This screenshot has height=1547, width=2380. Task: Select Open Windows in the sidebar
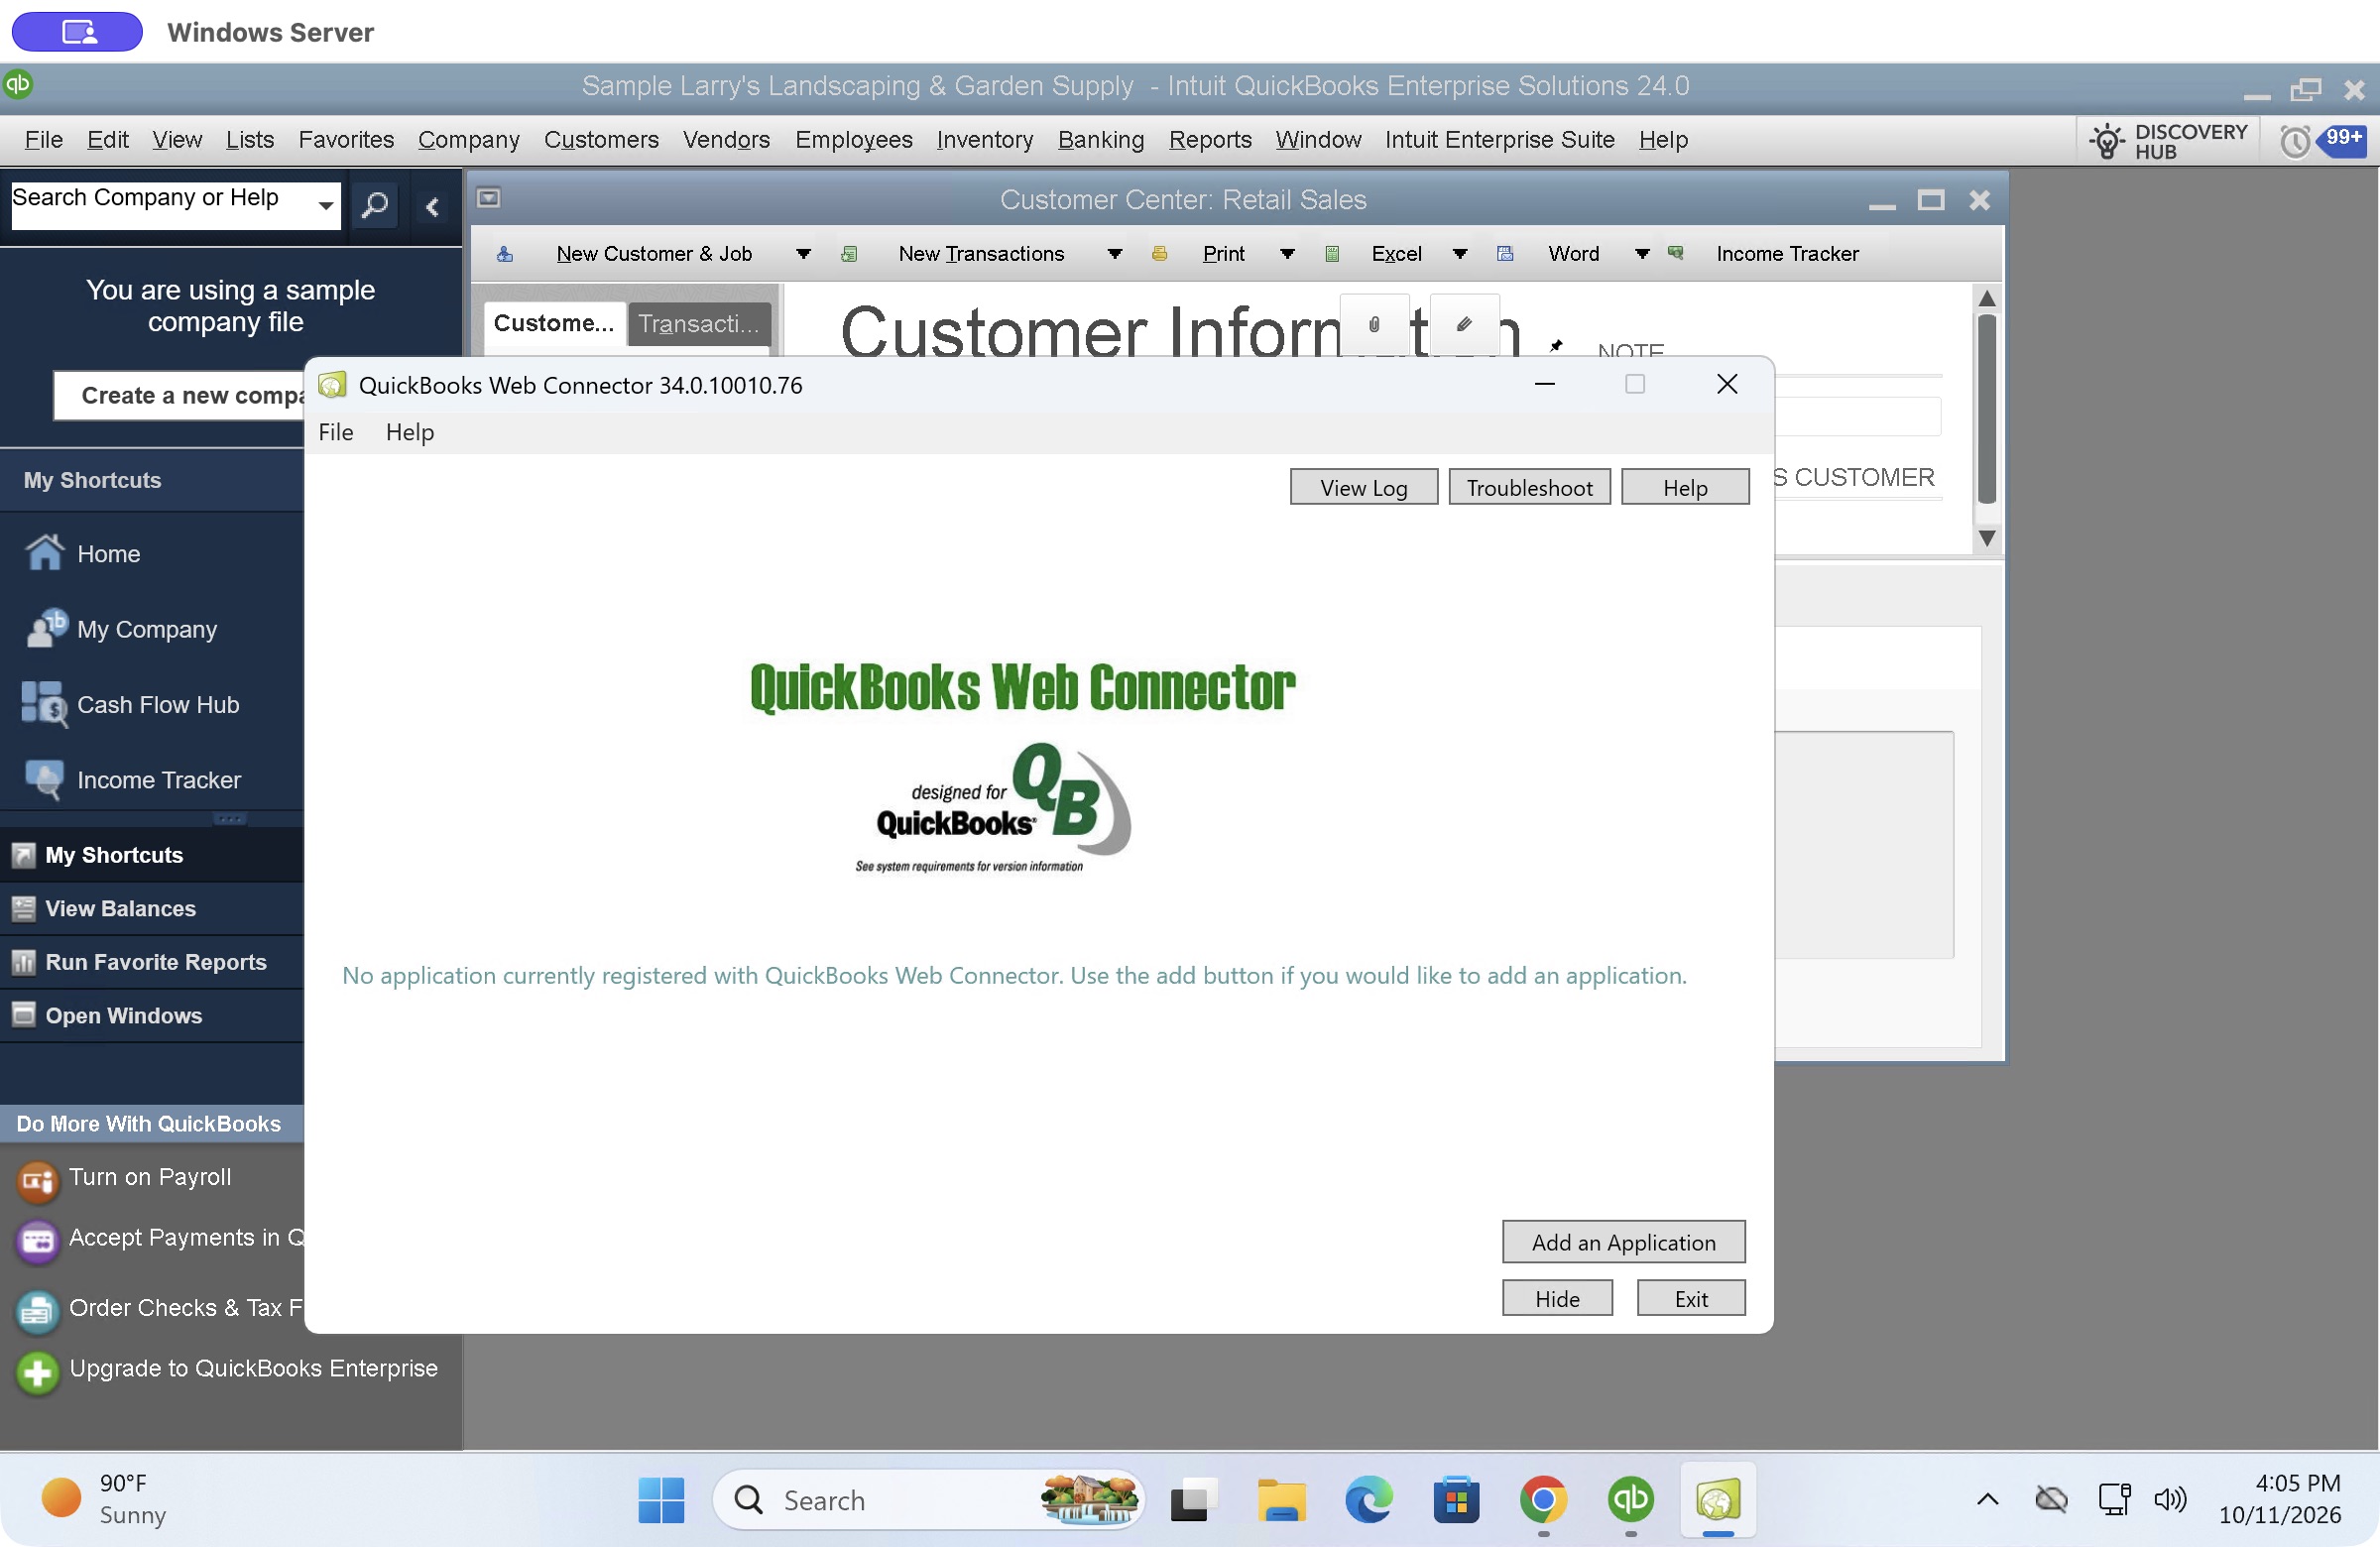(152, 1015)
